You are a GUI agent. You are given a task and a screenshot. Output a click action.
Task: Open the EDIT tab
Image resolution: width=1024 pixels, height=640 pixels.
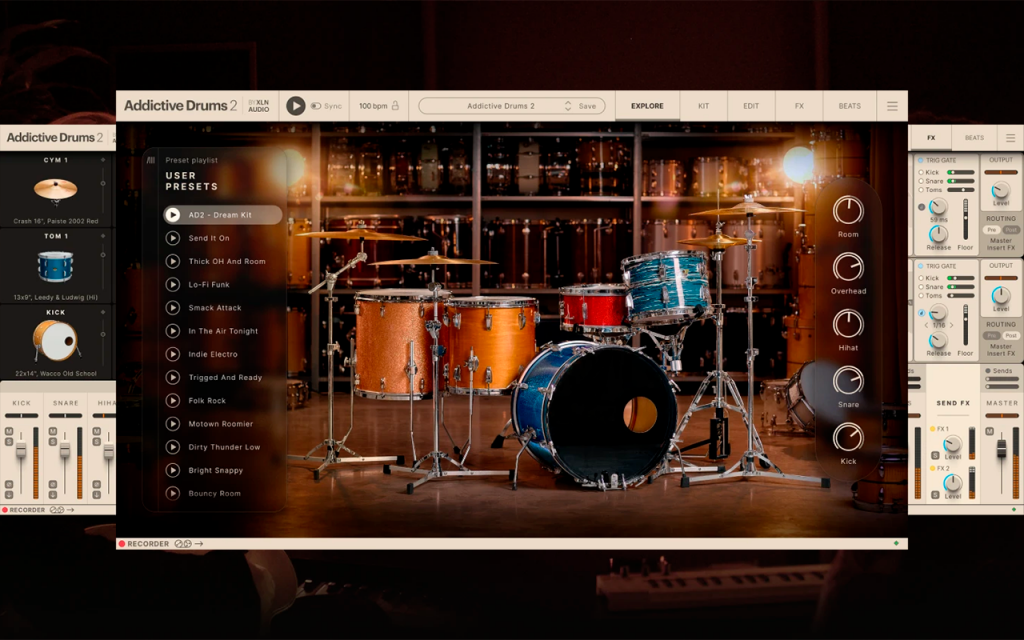pyautogui.click(x=751, y=106)
